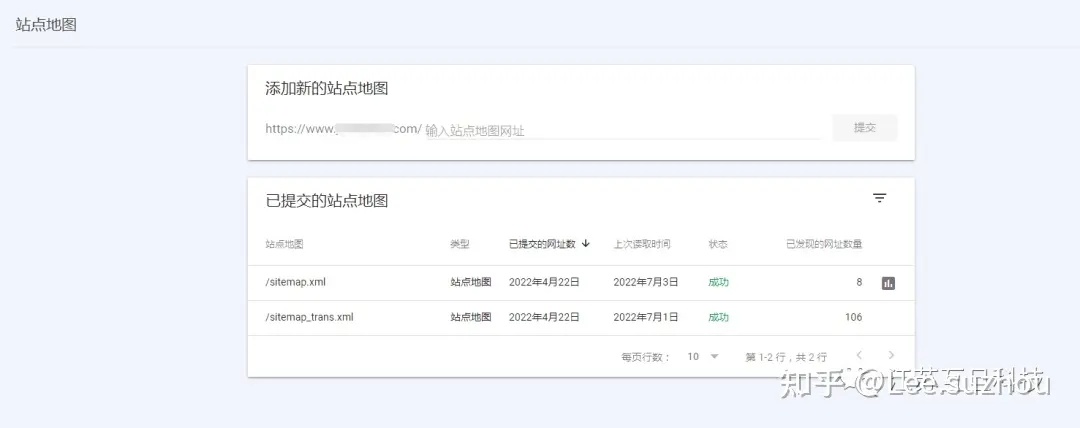1080x428 pixels.
Task: Open the filter icon for submitted sitemaps
Action: point(880,198)
